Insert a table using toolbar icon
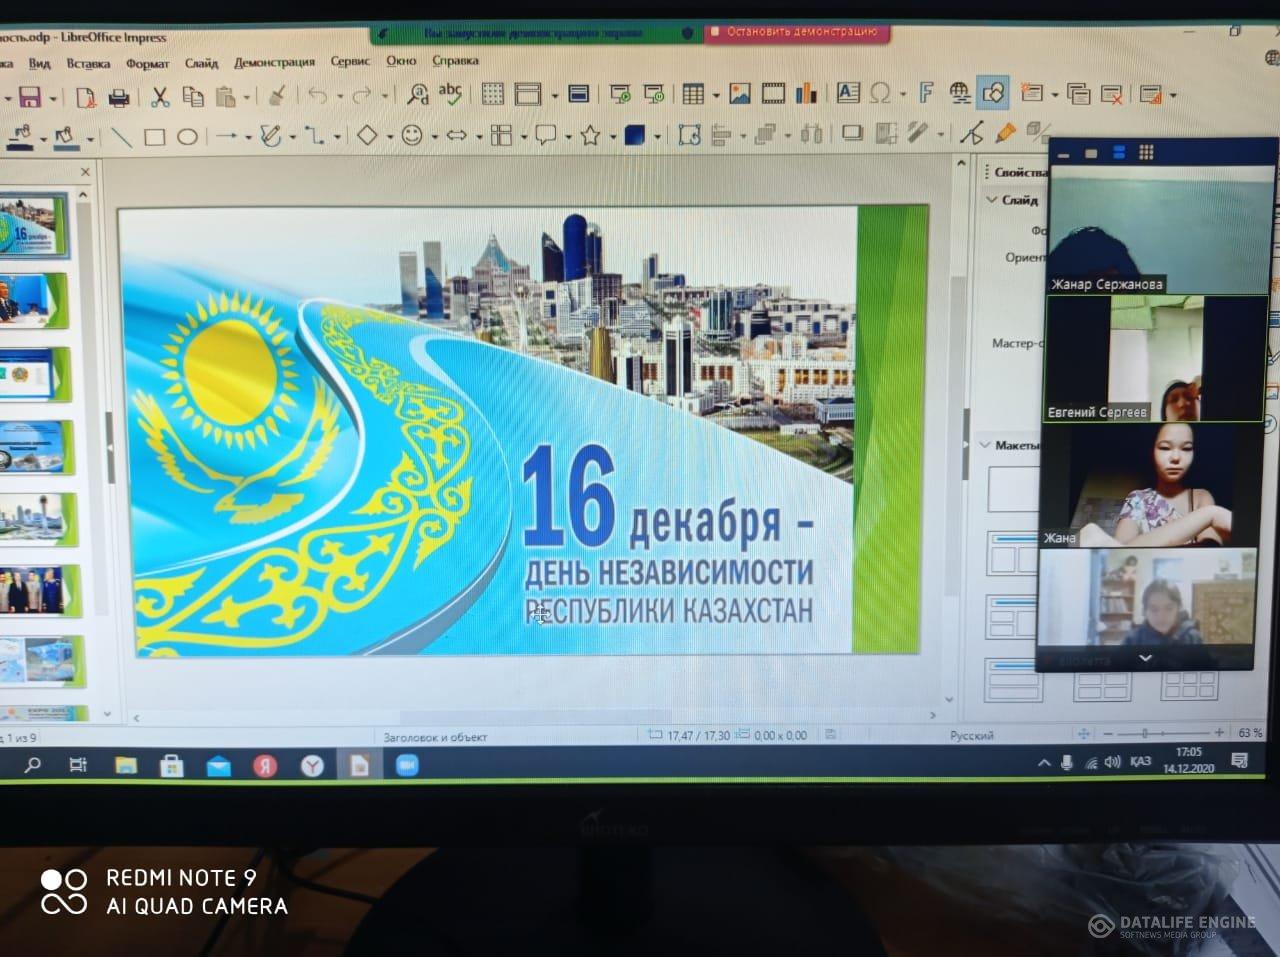This screenshot has width=1280, height=957. pos(693,94)
